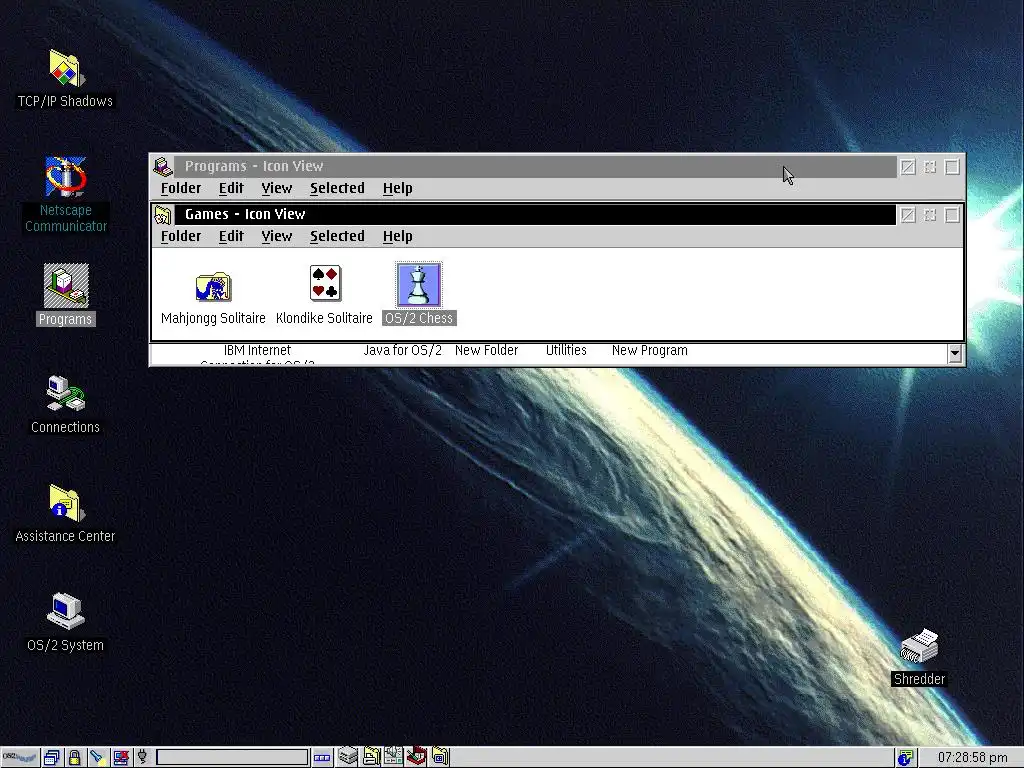Click the WarpCenter clock display

click(x=972, y=758)
